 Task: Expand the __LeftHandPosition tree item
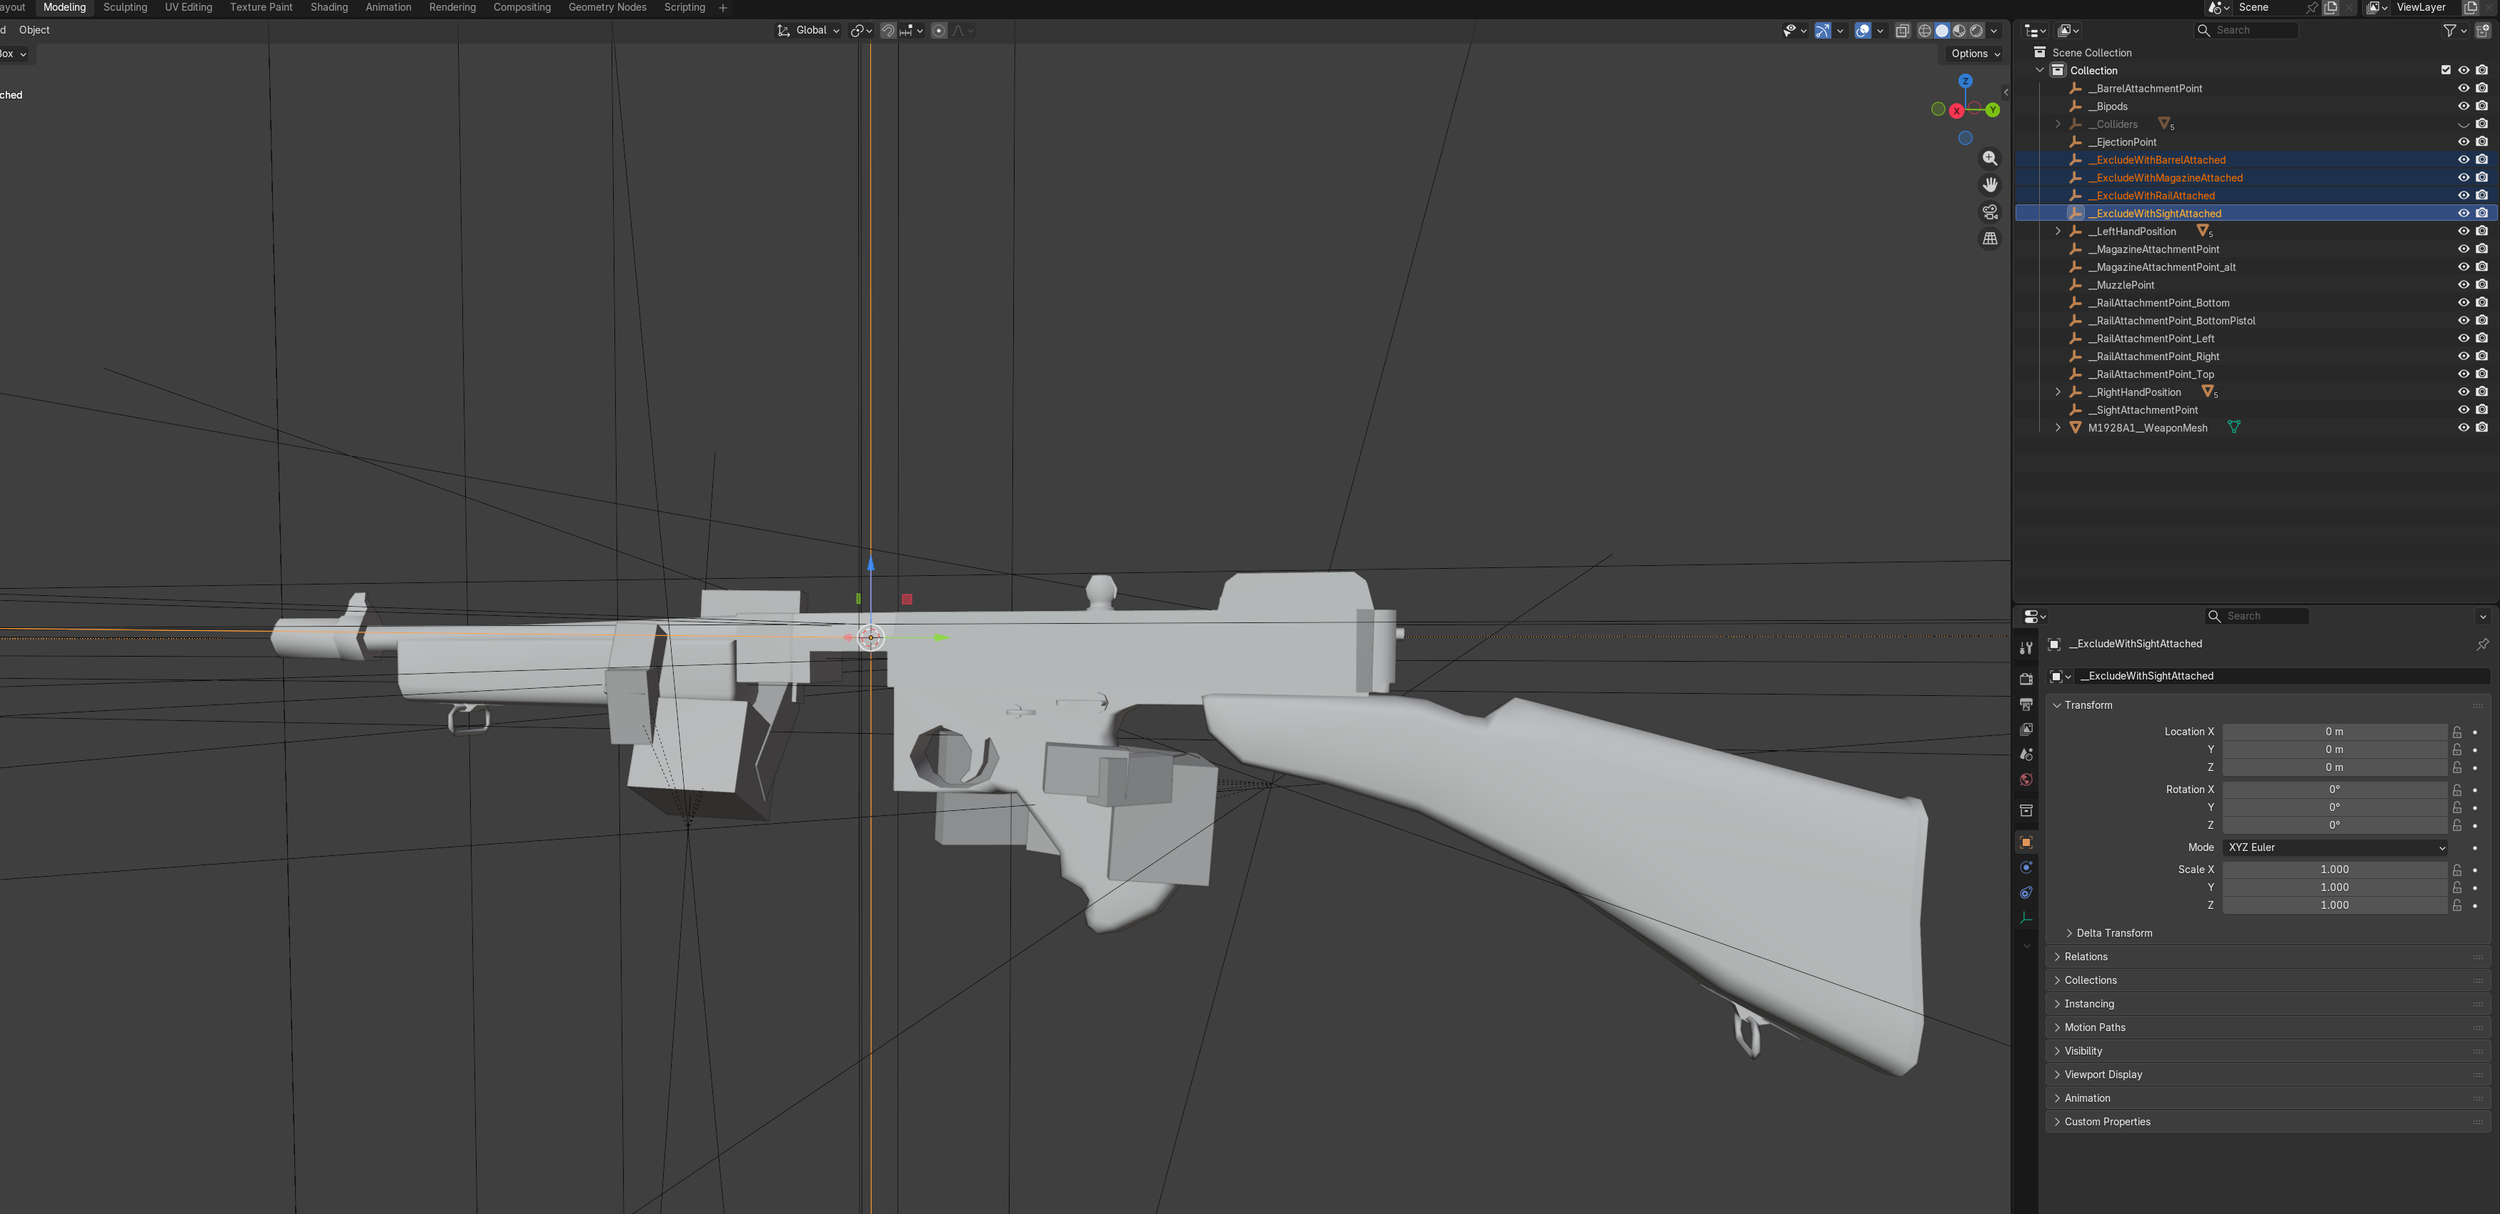tap(2058, 232)
